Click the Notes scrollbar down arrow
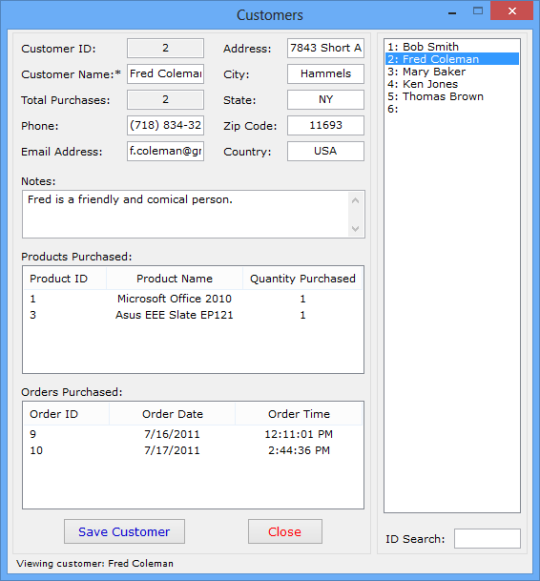Viewport: 540px width, 581px height. 355,228
